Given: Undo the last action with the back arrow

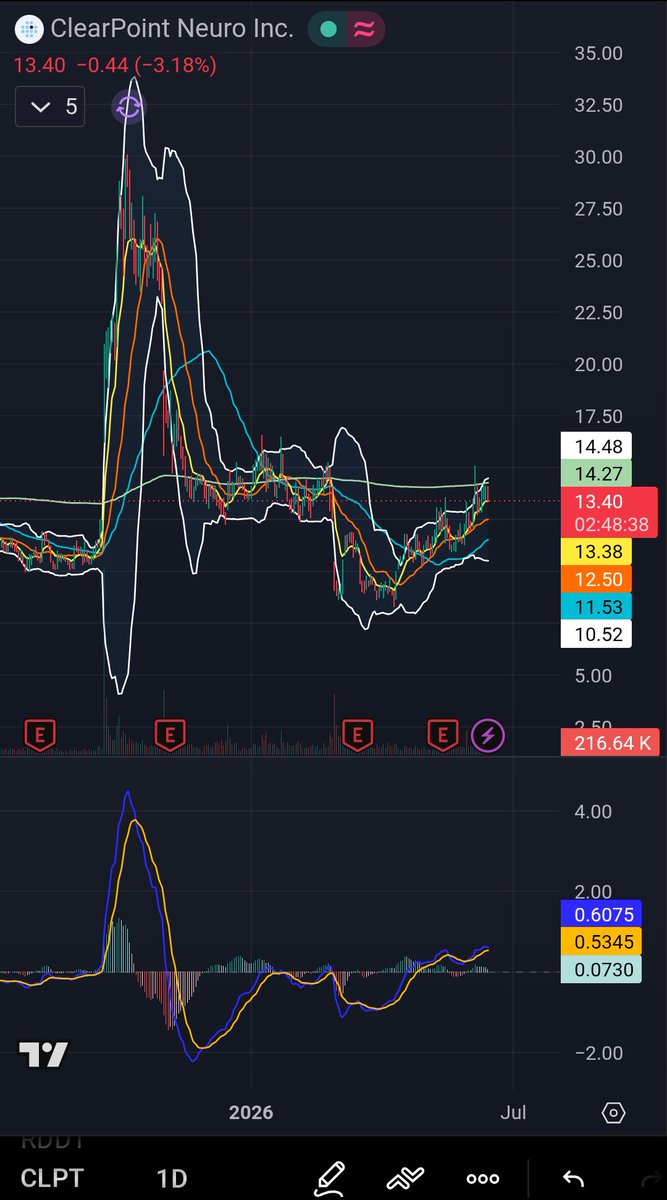Looking at the screenshot, I should coord(573,1178).
